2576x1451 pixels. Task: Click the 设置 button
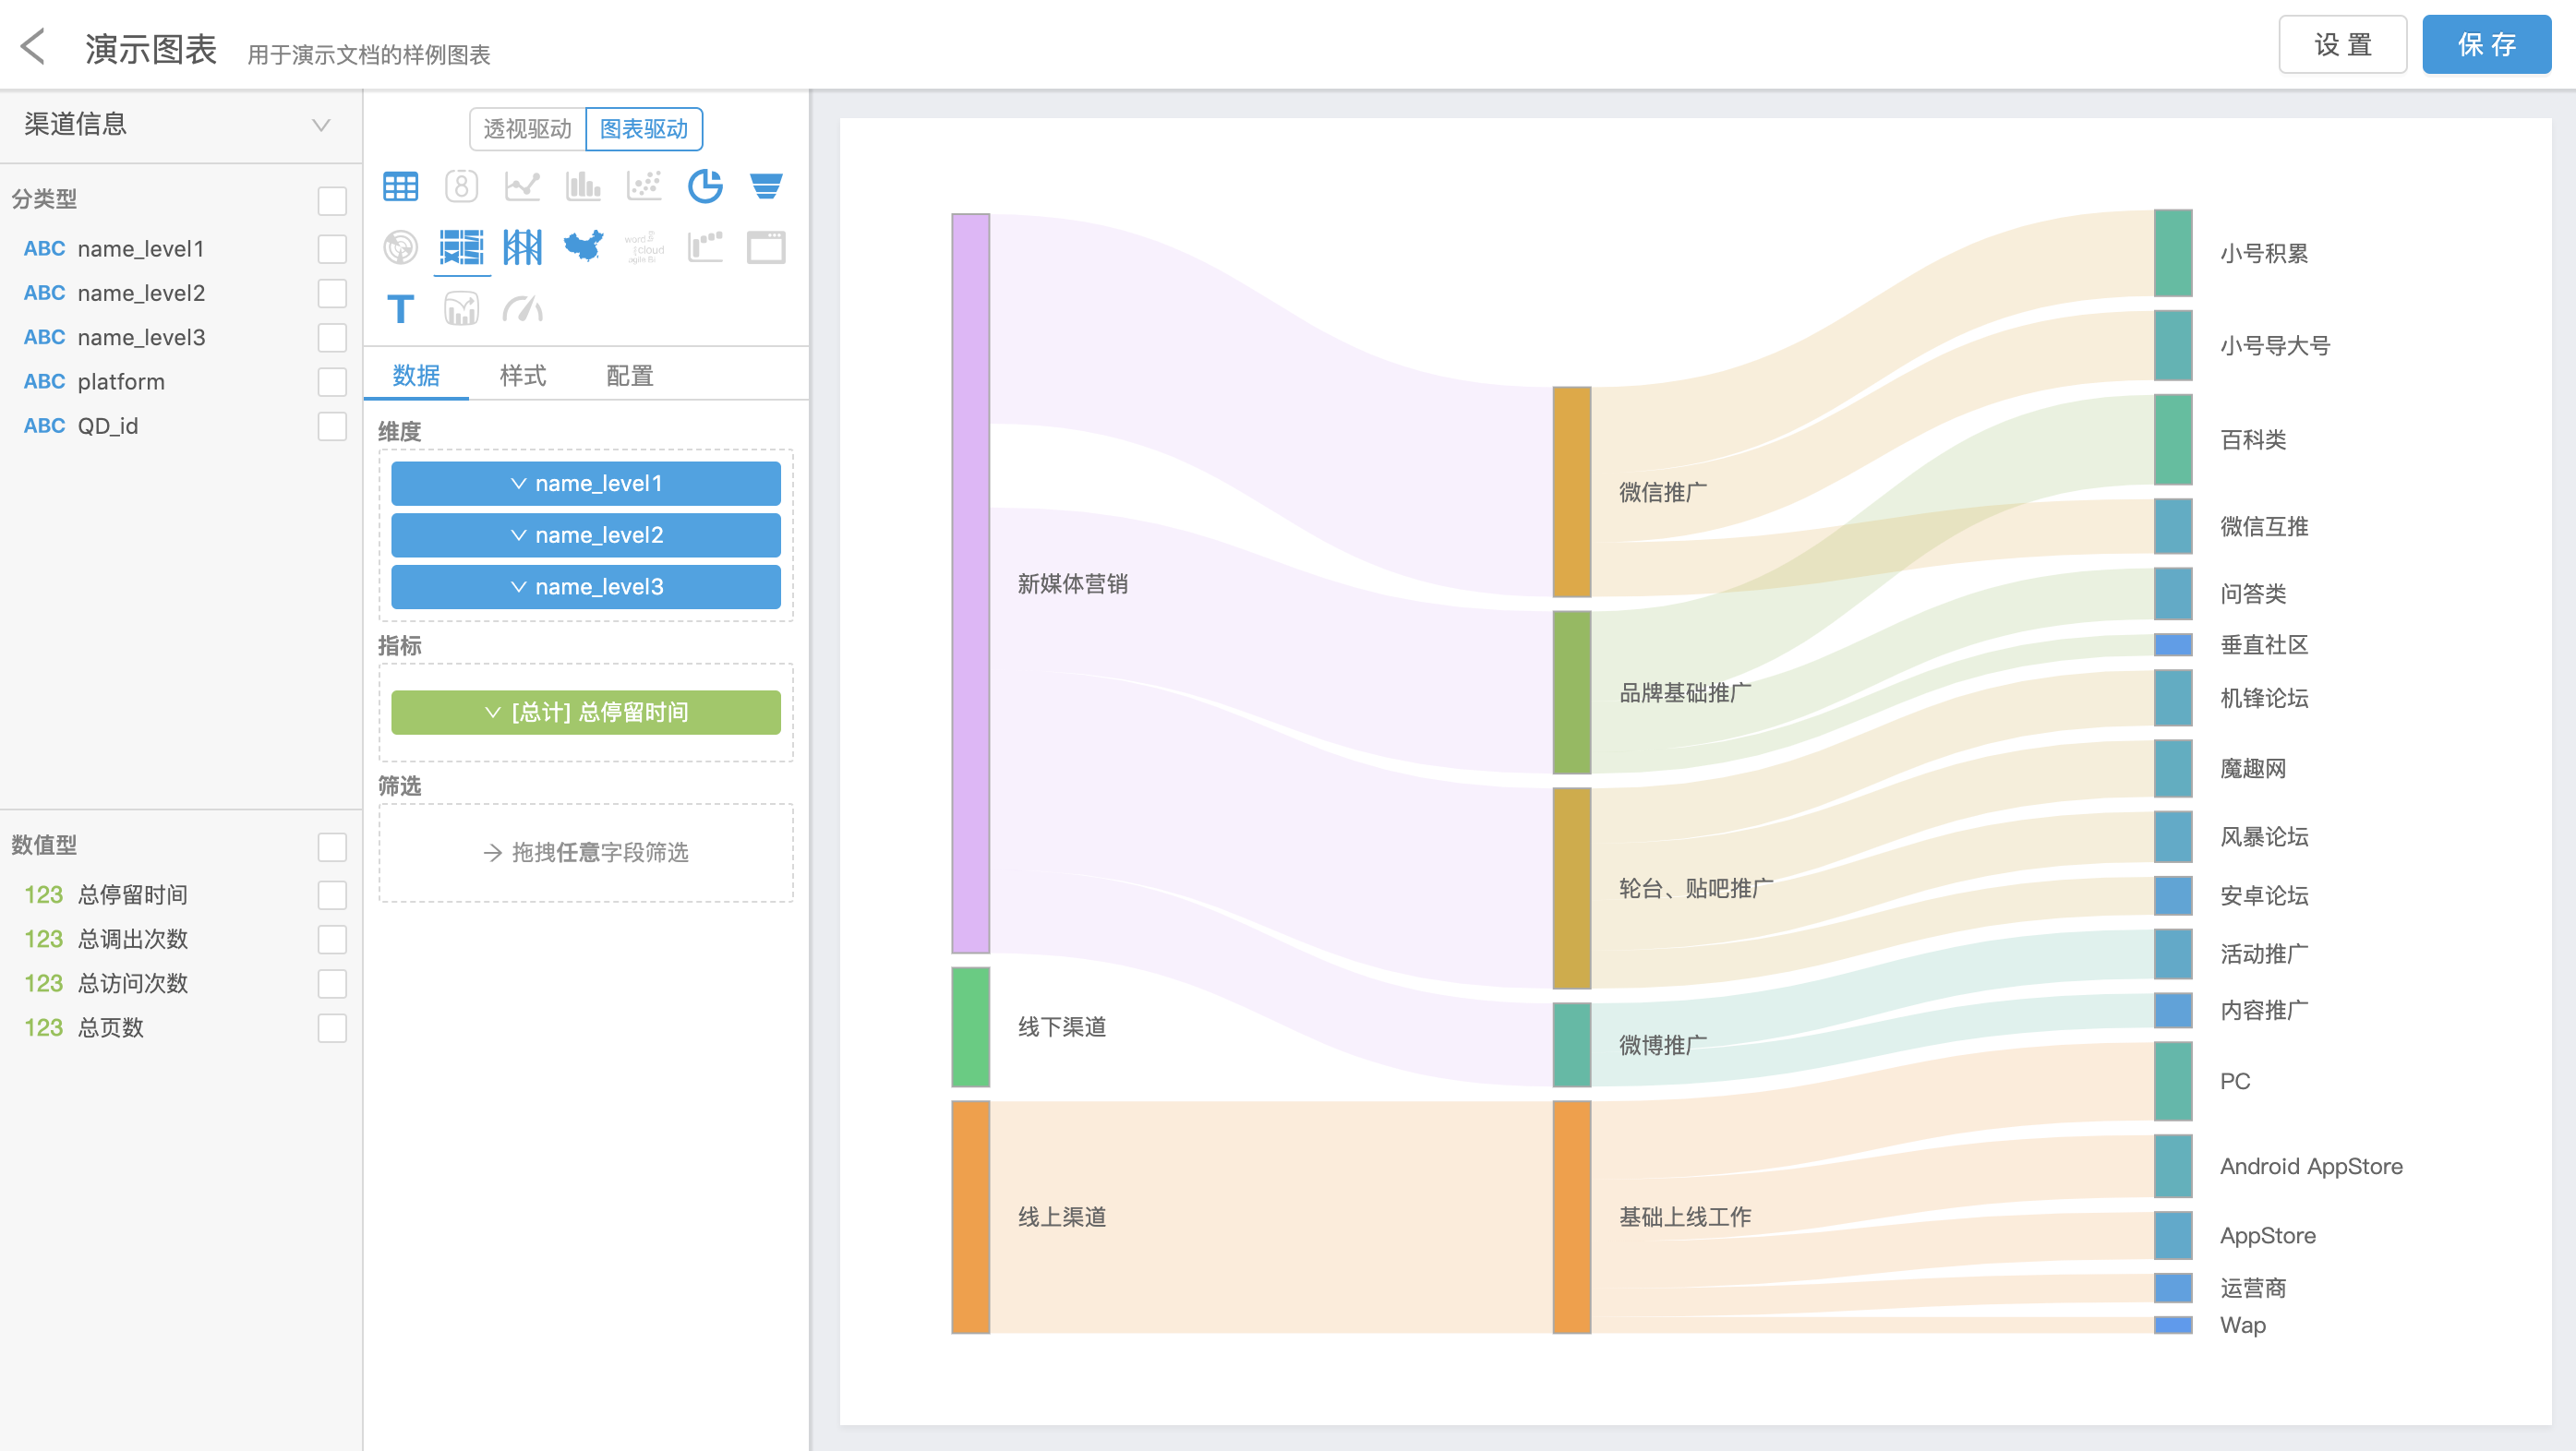click(2342, 45)
